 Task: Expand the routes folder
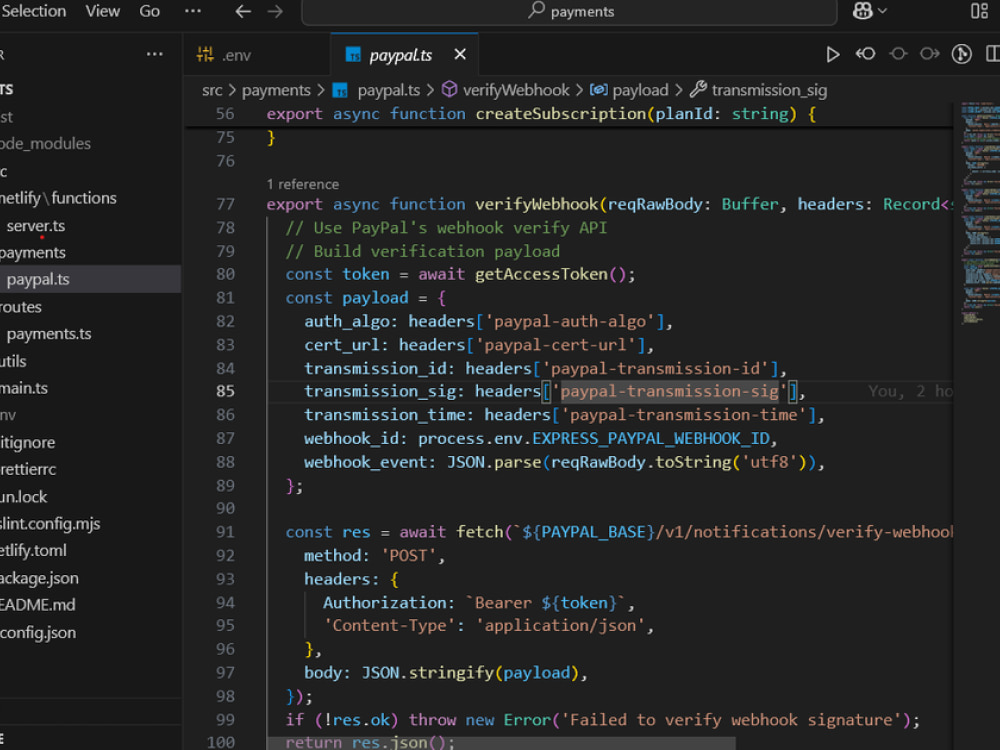click(x=21, y=307)
